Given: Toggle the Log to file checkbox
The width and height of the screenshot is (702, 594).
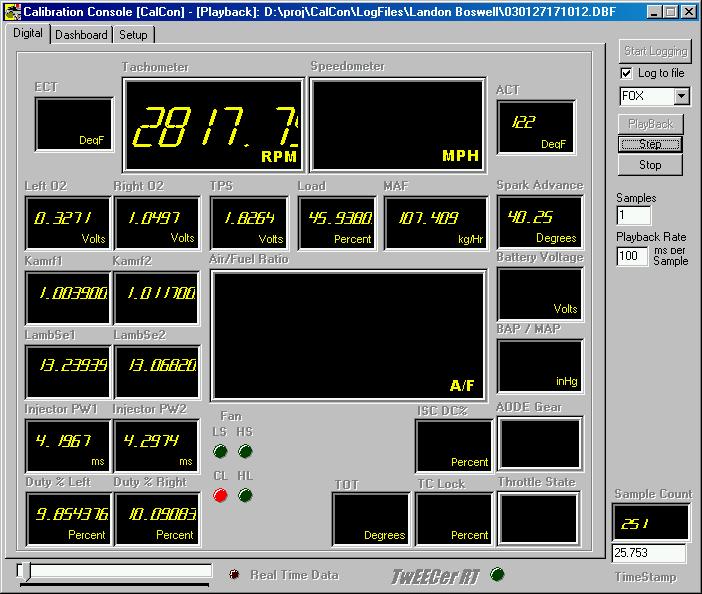Looking at the screenshot, I should 626,73.
